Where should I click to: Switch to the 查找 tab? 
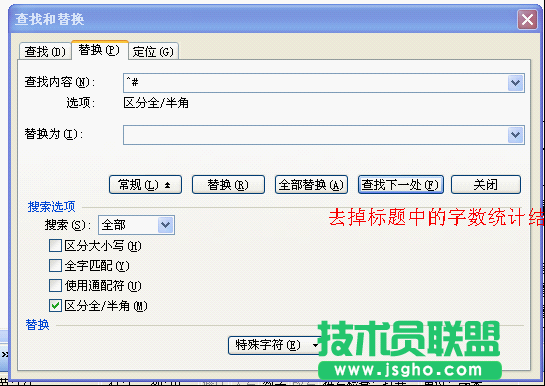point(45,51)
